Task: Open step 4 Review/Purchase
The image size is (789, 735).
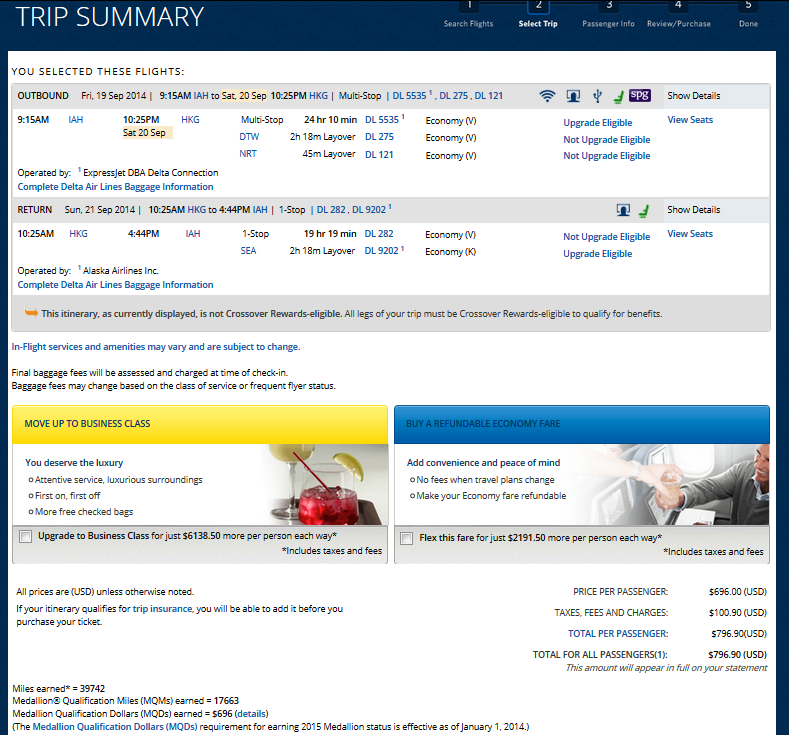Action: tap(678, 15)
